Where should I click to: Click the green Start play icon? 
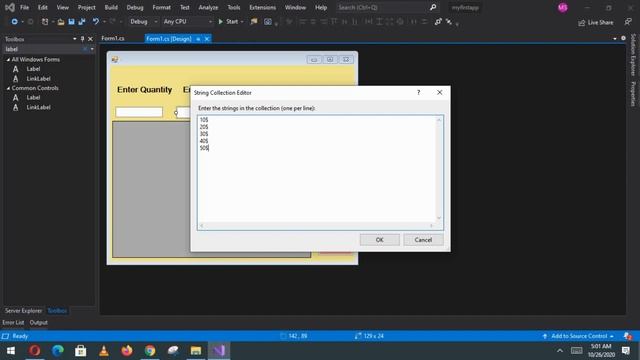pos(220,22)
